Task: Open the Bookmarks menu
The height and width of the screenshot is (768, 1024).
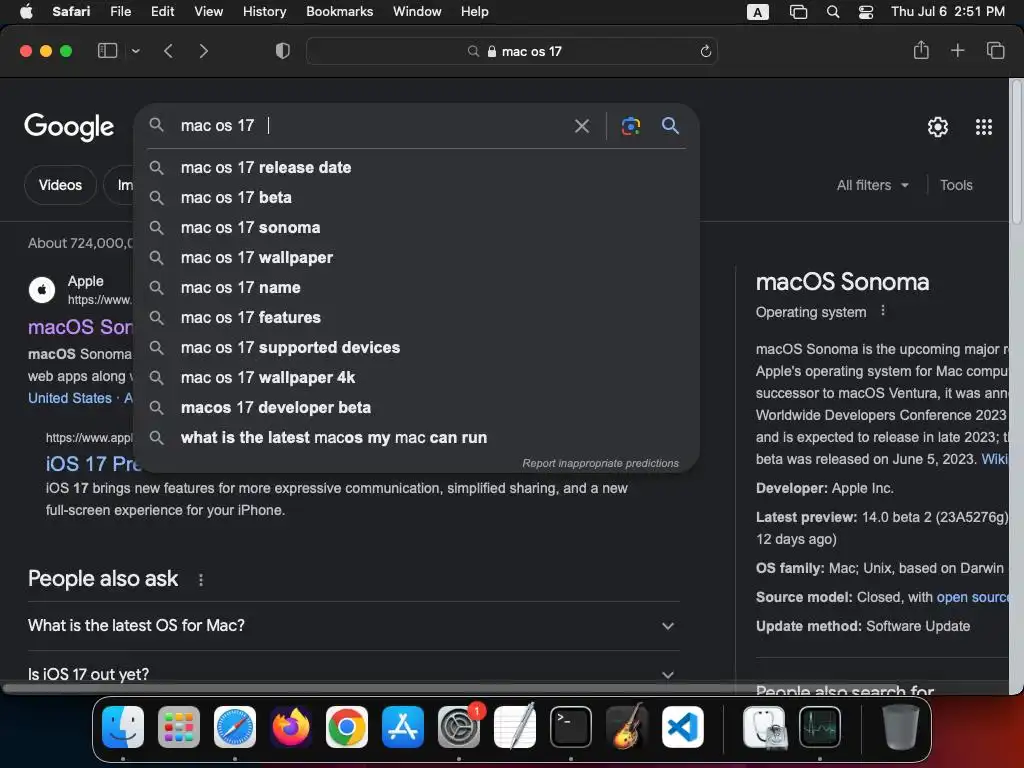Action: 340,12
